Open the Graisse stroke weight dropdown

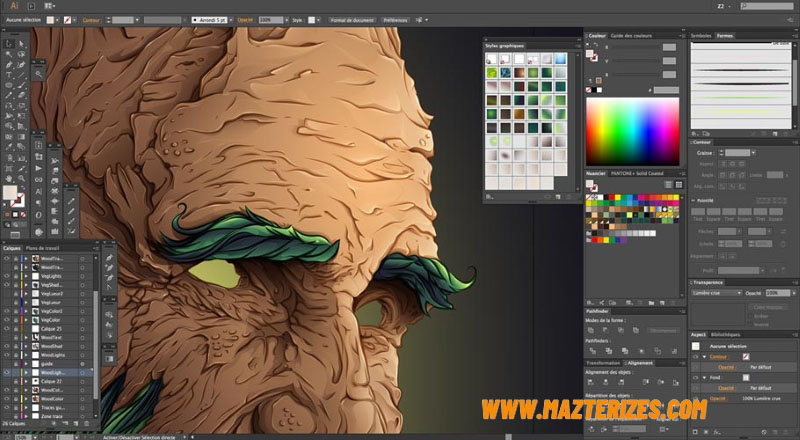(x=753, y=153)
